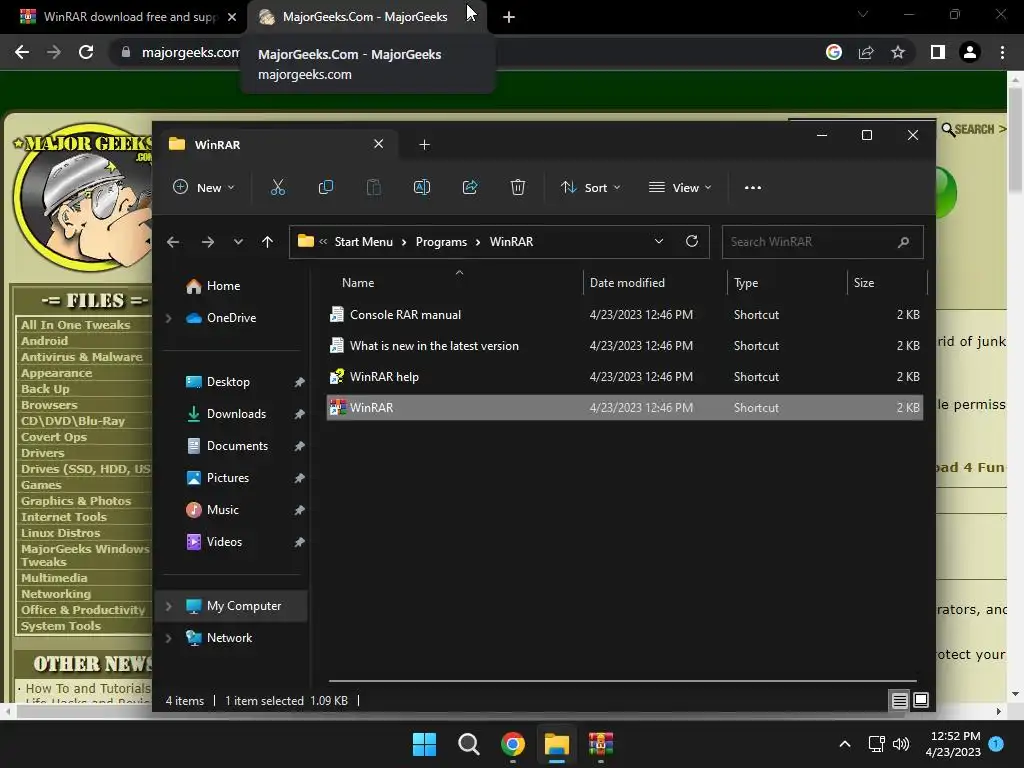Screen dimensions: 1024x768
Task: Go back in File Explorer
Action: click(172, 242)
